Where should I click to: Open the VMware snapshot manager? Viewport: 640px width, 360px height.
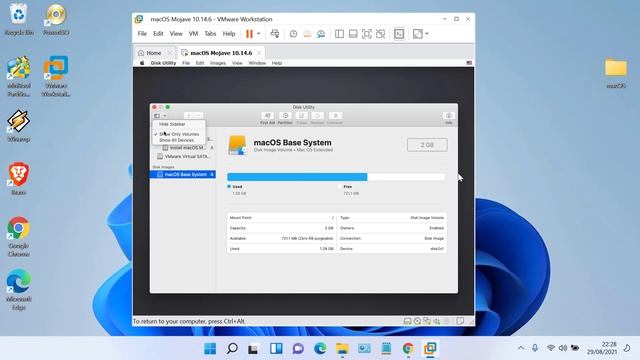[x=321, y=34]
